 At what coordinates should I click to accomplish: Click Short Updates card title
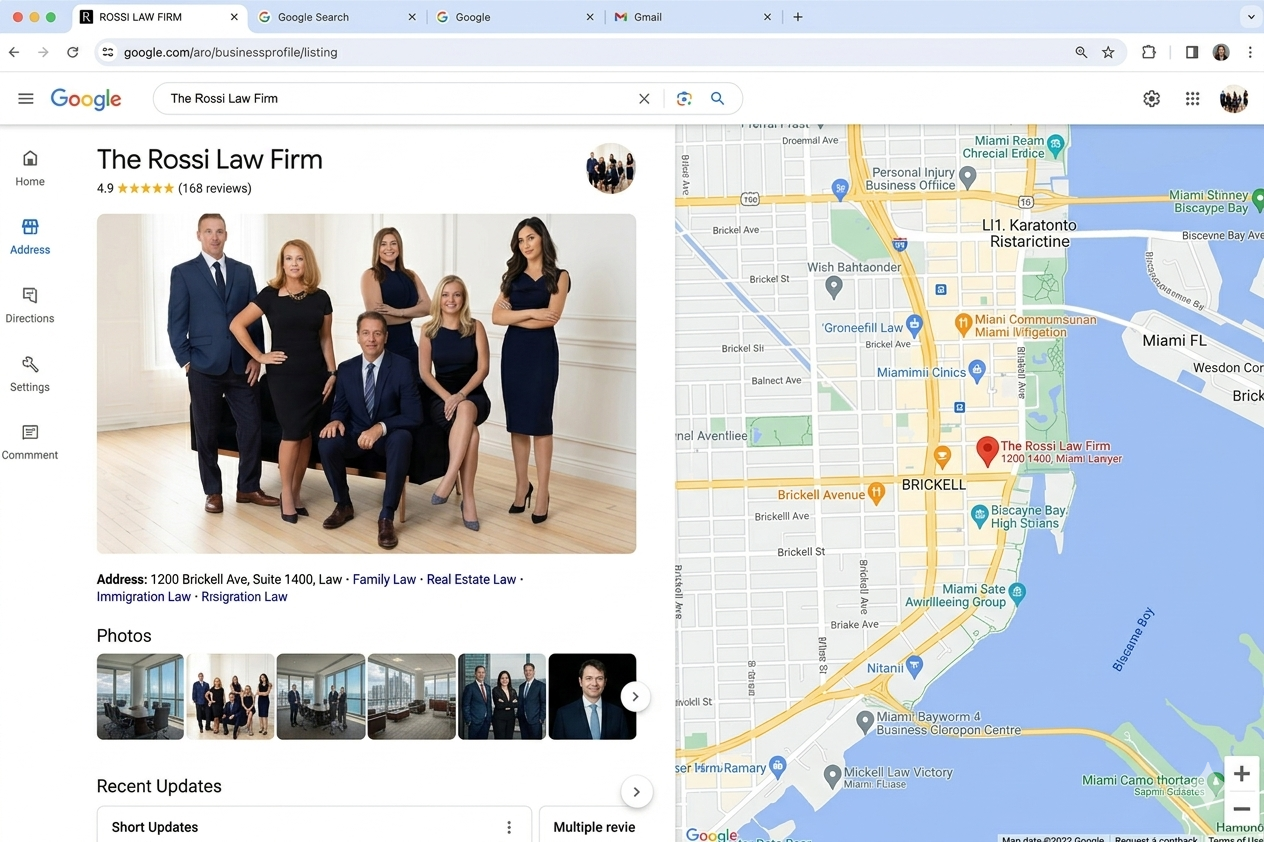pyautogui.click(x=155, y=827)
